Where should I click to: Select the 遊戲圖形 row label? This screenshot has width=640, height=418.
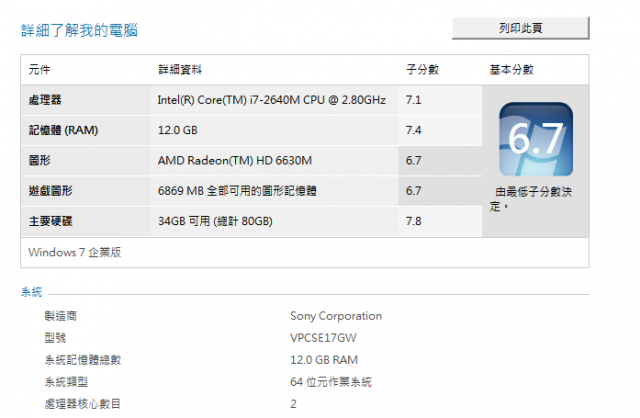[51, 191]
